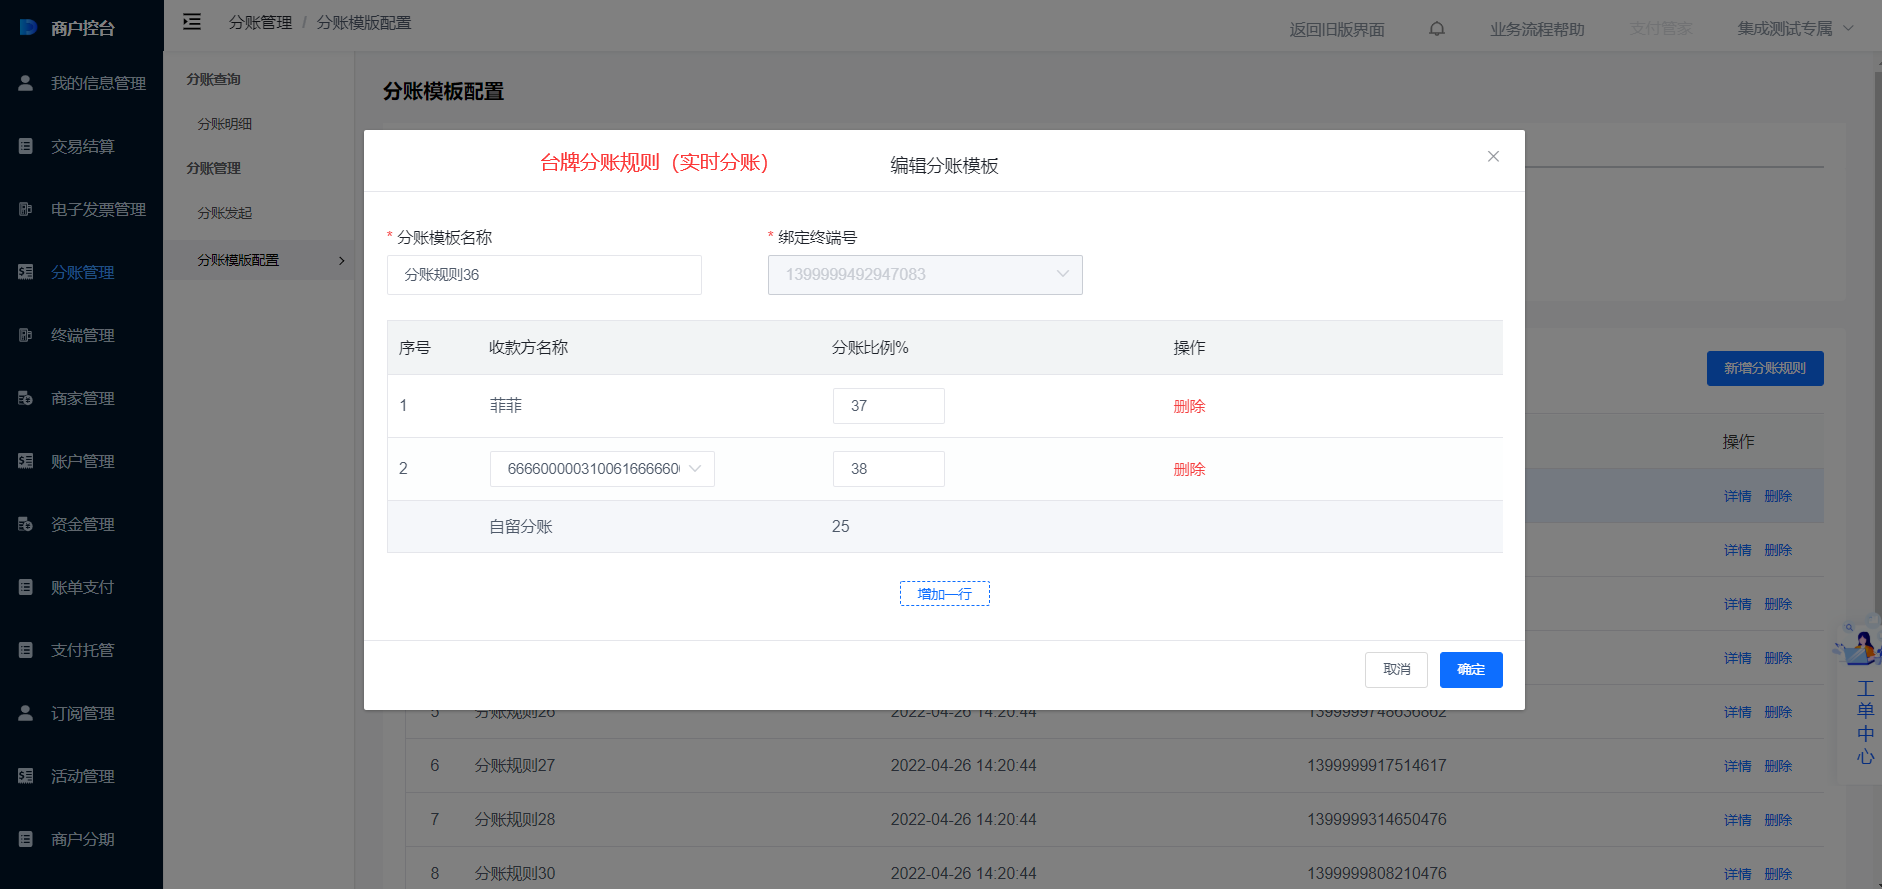Click the 分账管理 sidebar icon
The height and width of the screenshot is (889, 1882).
(x=26, y=272)
